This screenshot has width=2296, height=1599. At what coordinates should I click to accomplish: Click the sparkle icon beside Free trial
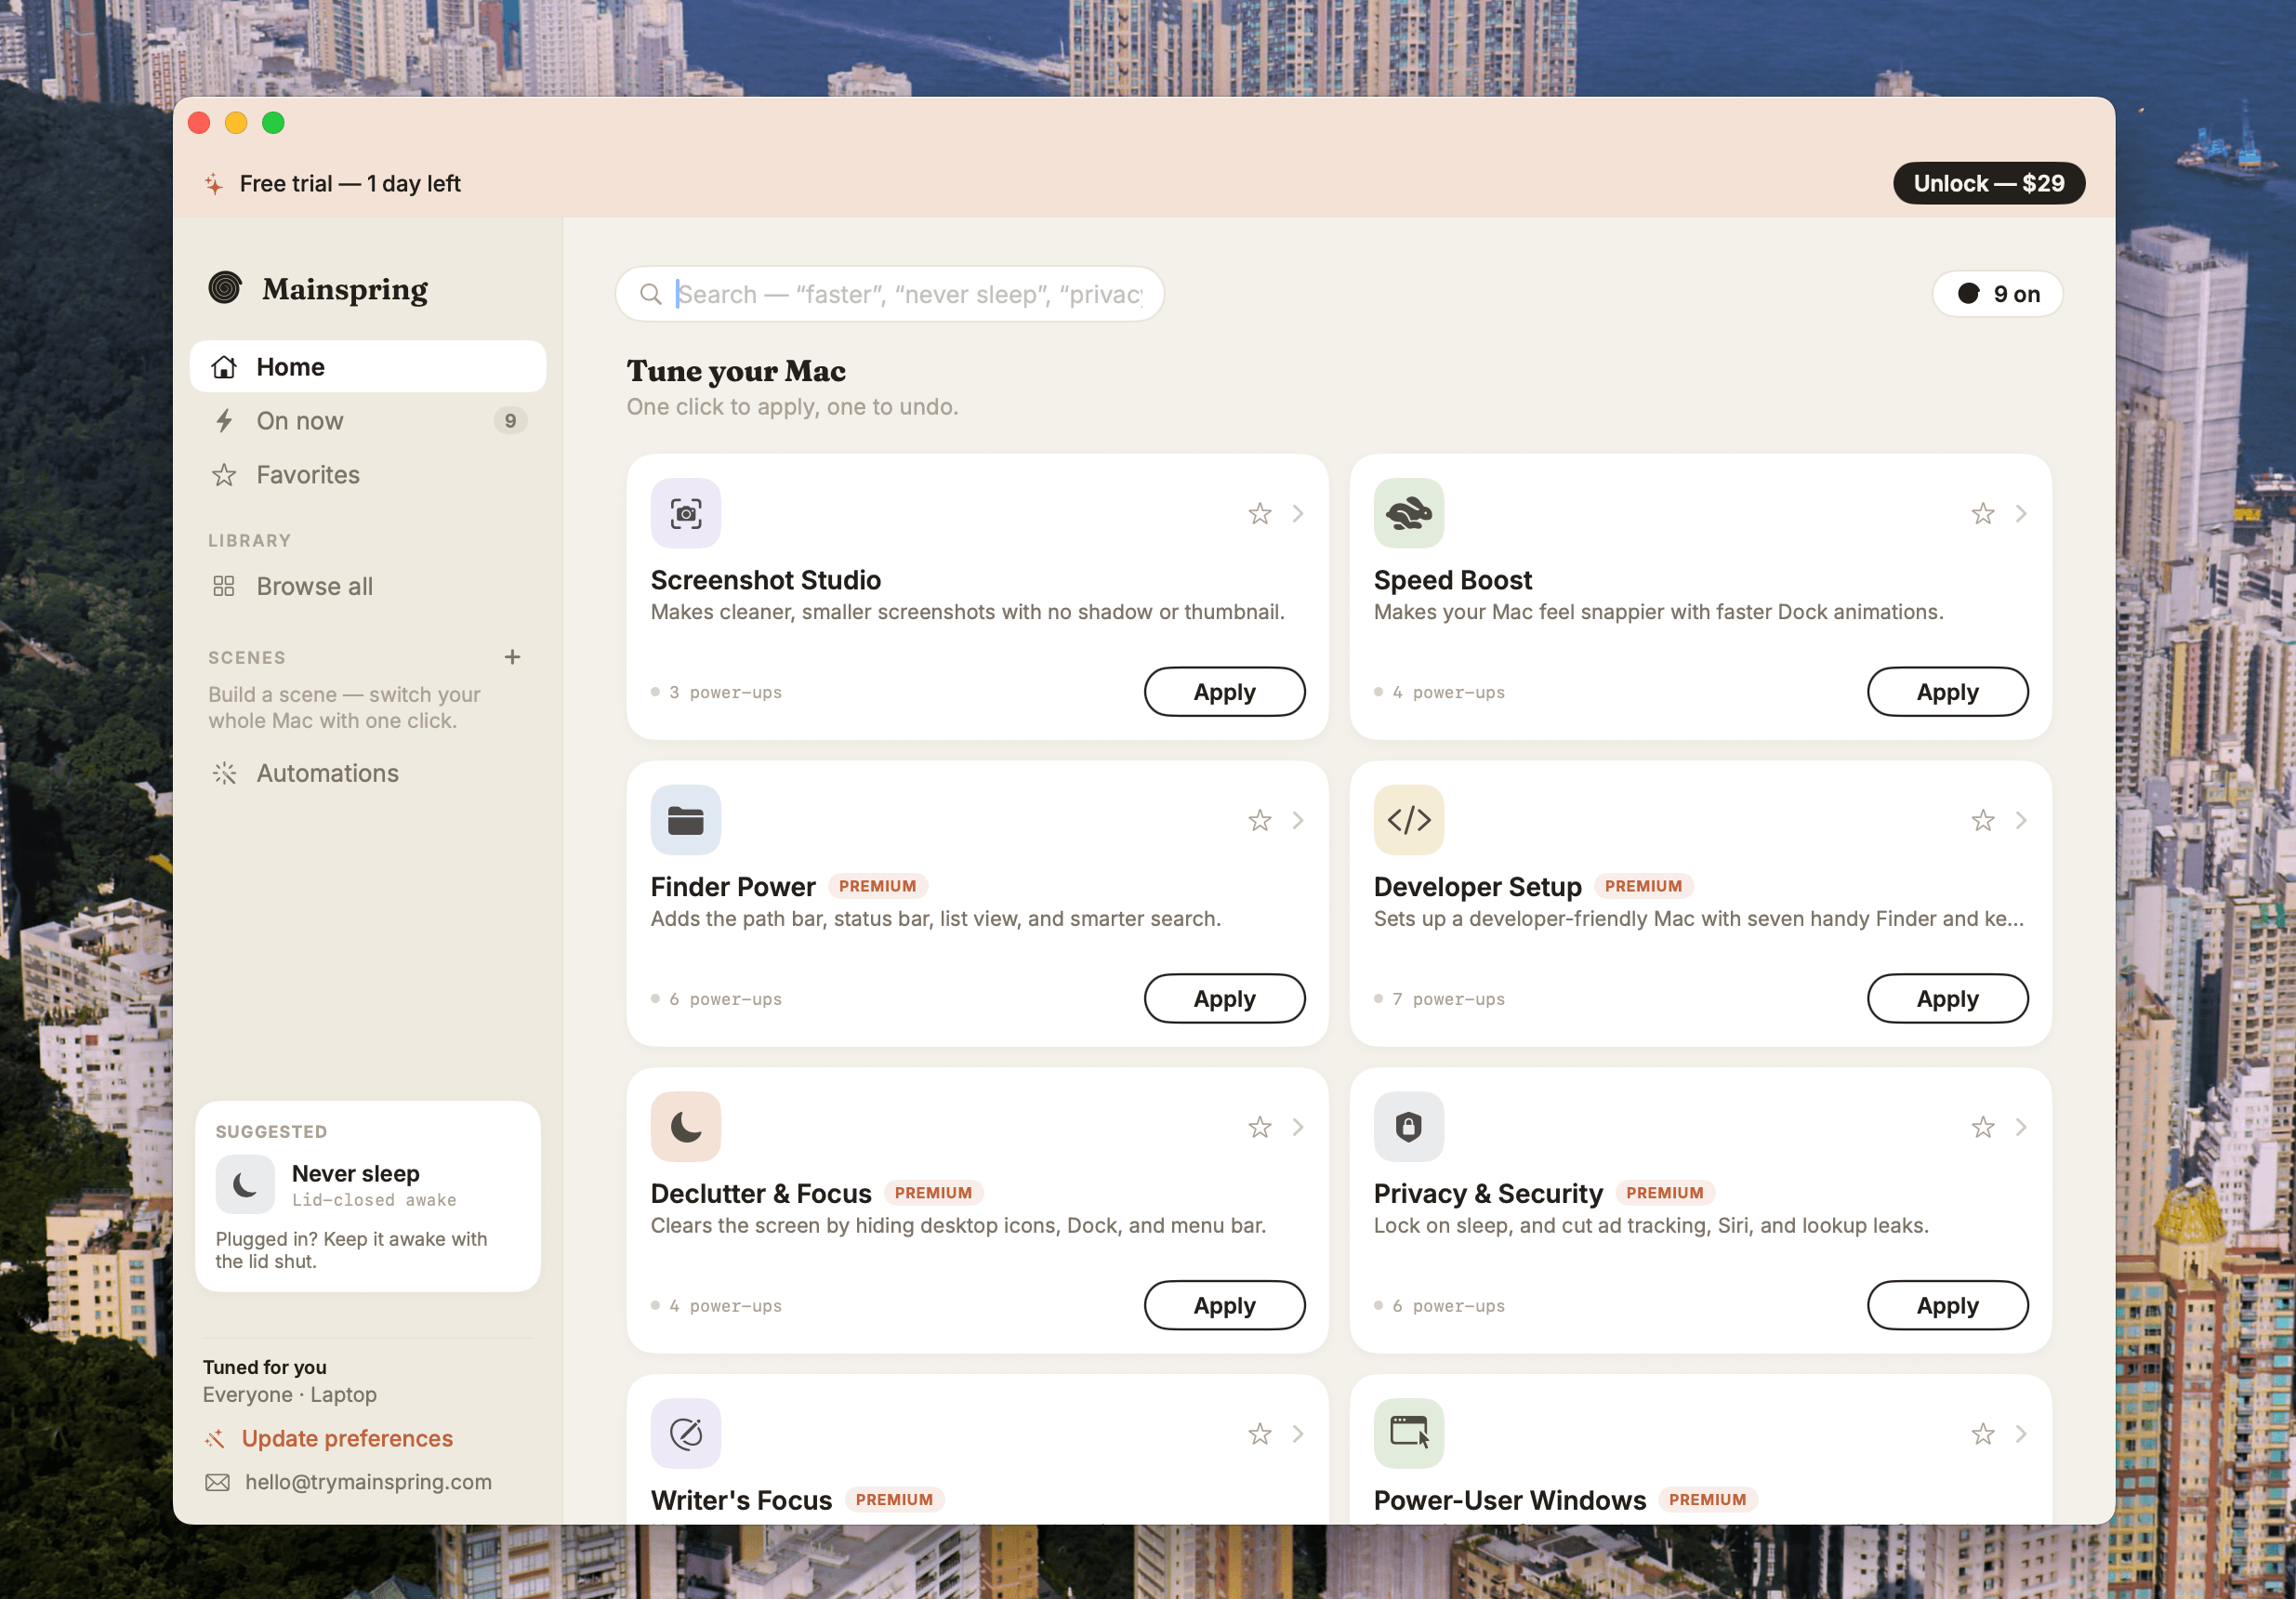[x=213, y=184]
